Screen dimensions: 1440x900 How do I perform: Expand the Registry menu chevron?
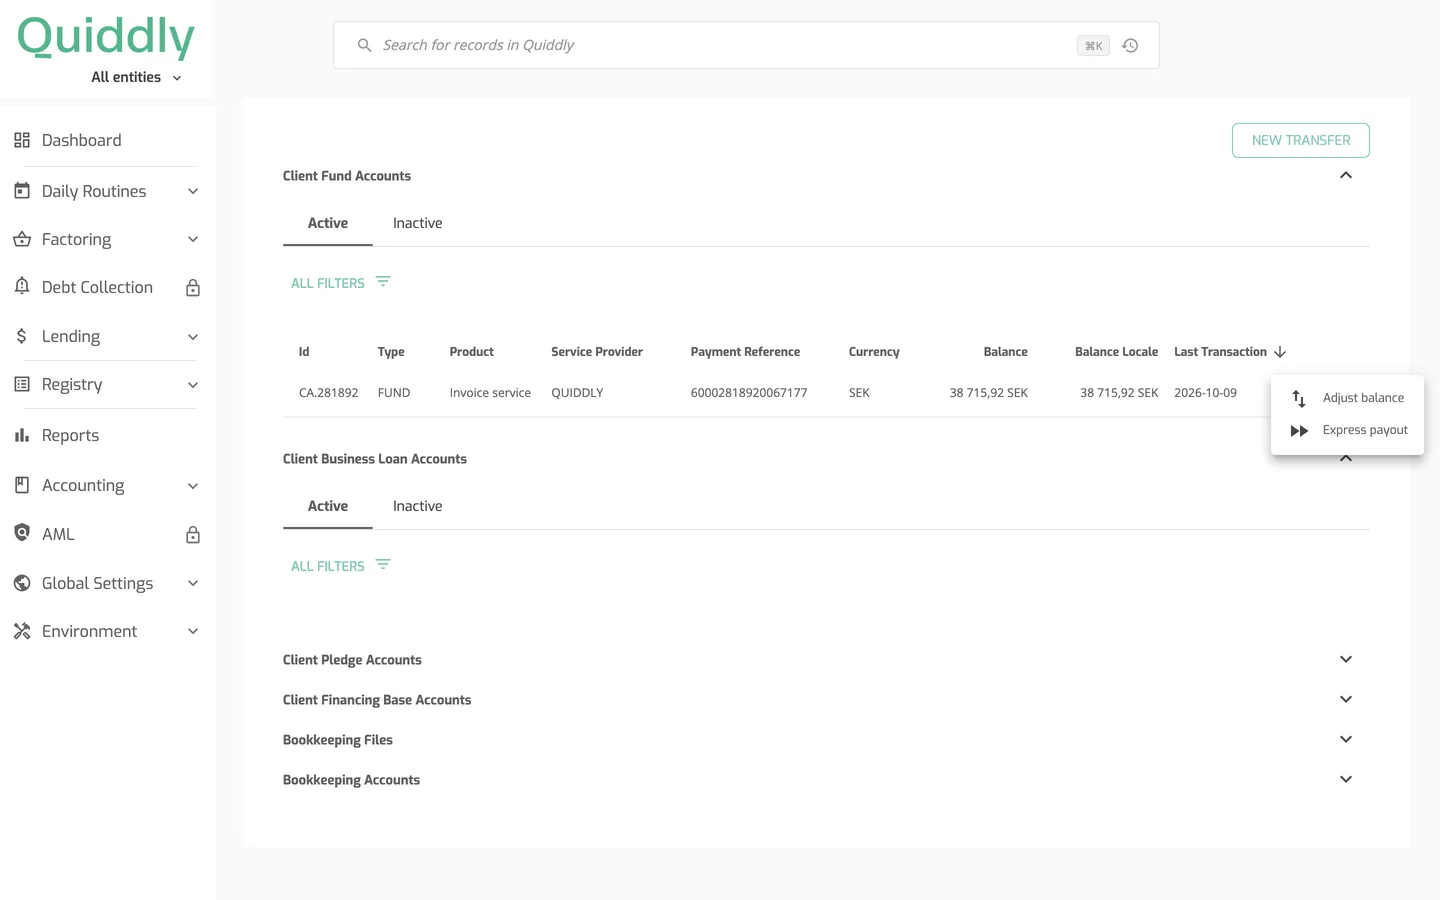coord(193,385)
